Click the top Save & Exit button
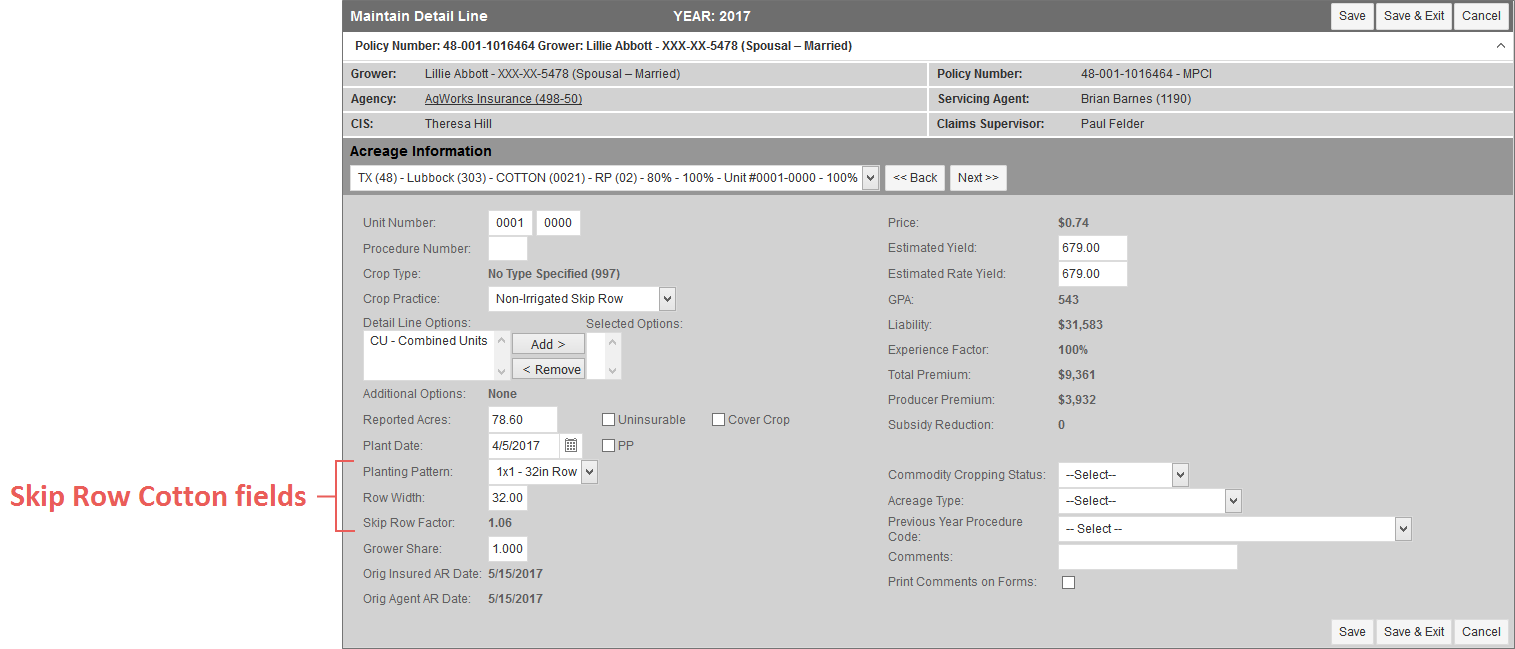This screenshot has height=649, width=1515. point(1413,16)
